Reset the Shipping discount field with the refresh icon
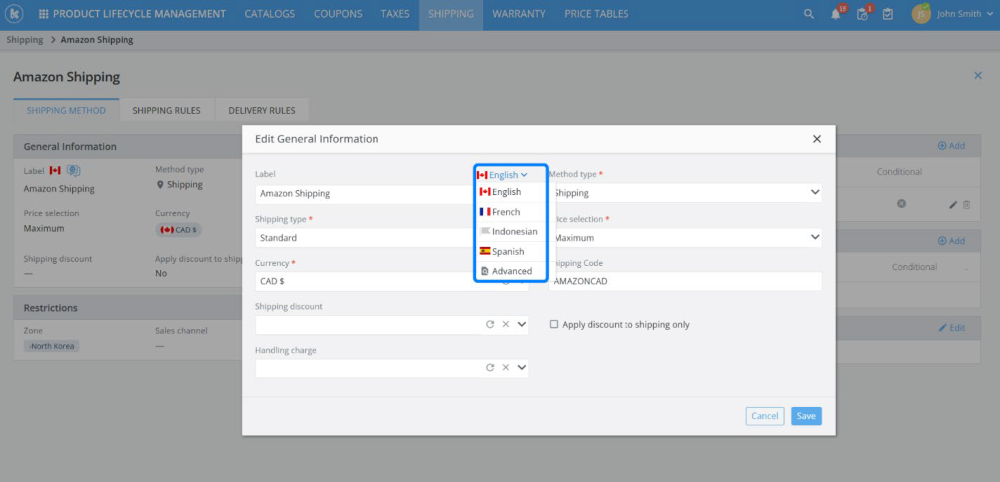 (490, 325)
